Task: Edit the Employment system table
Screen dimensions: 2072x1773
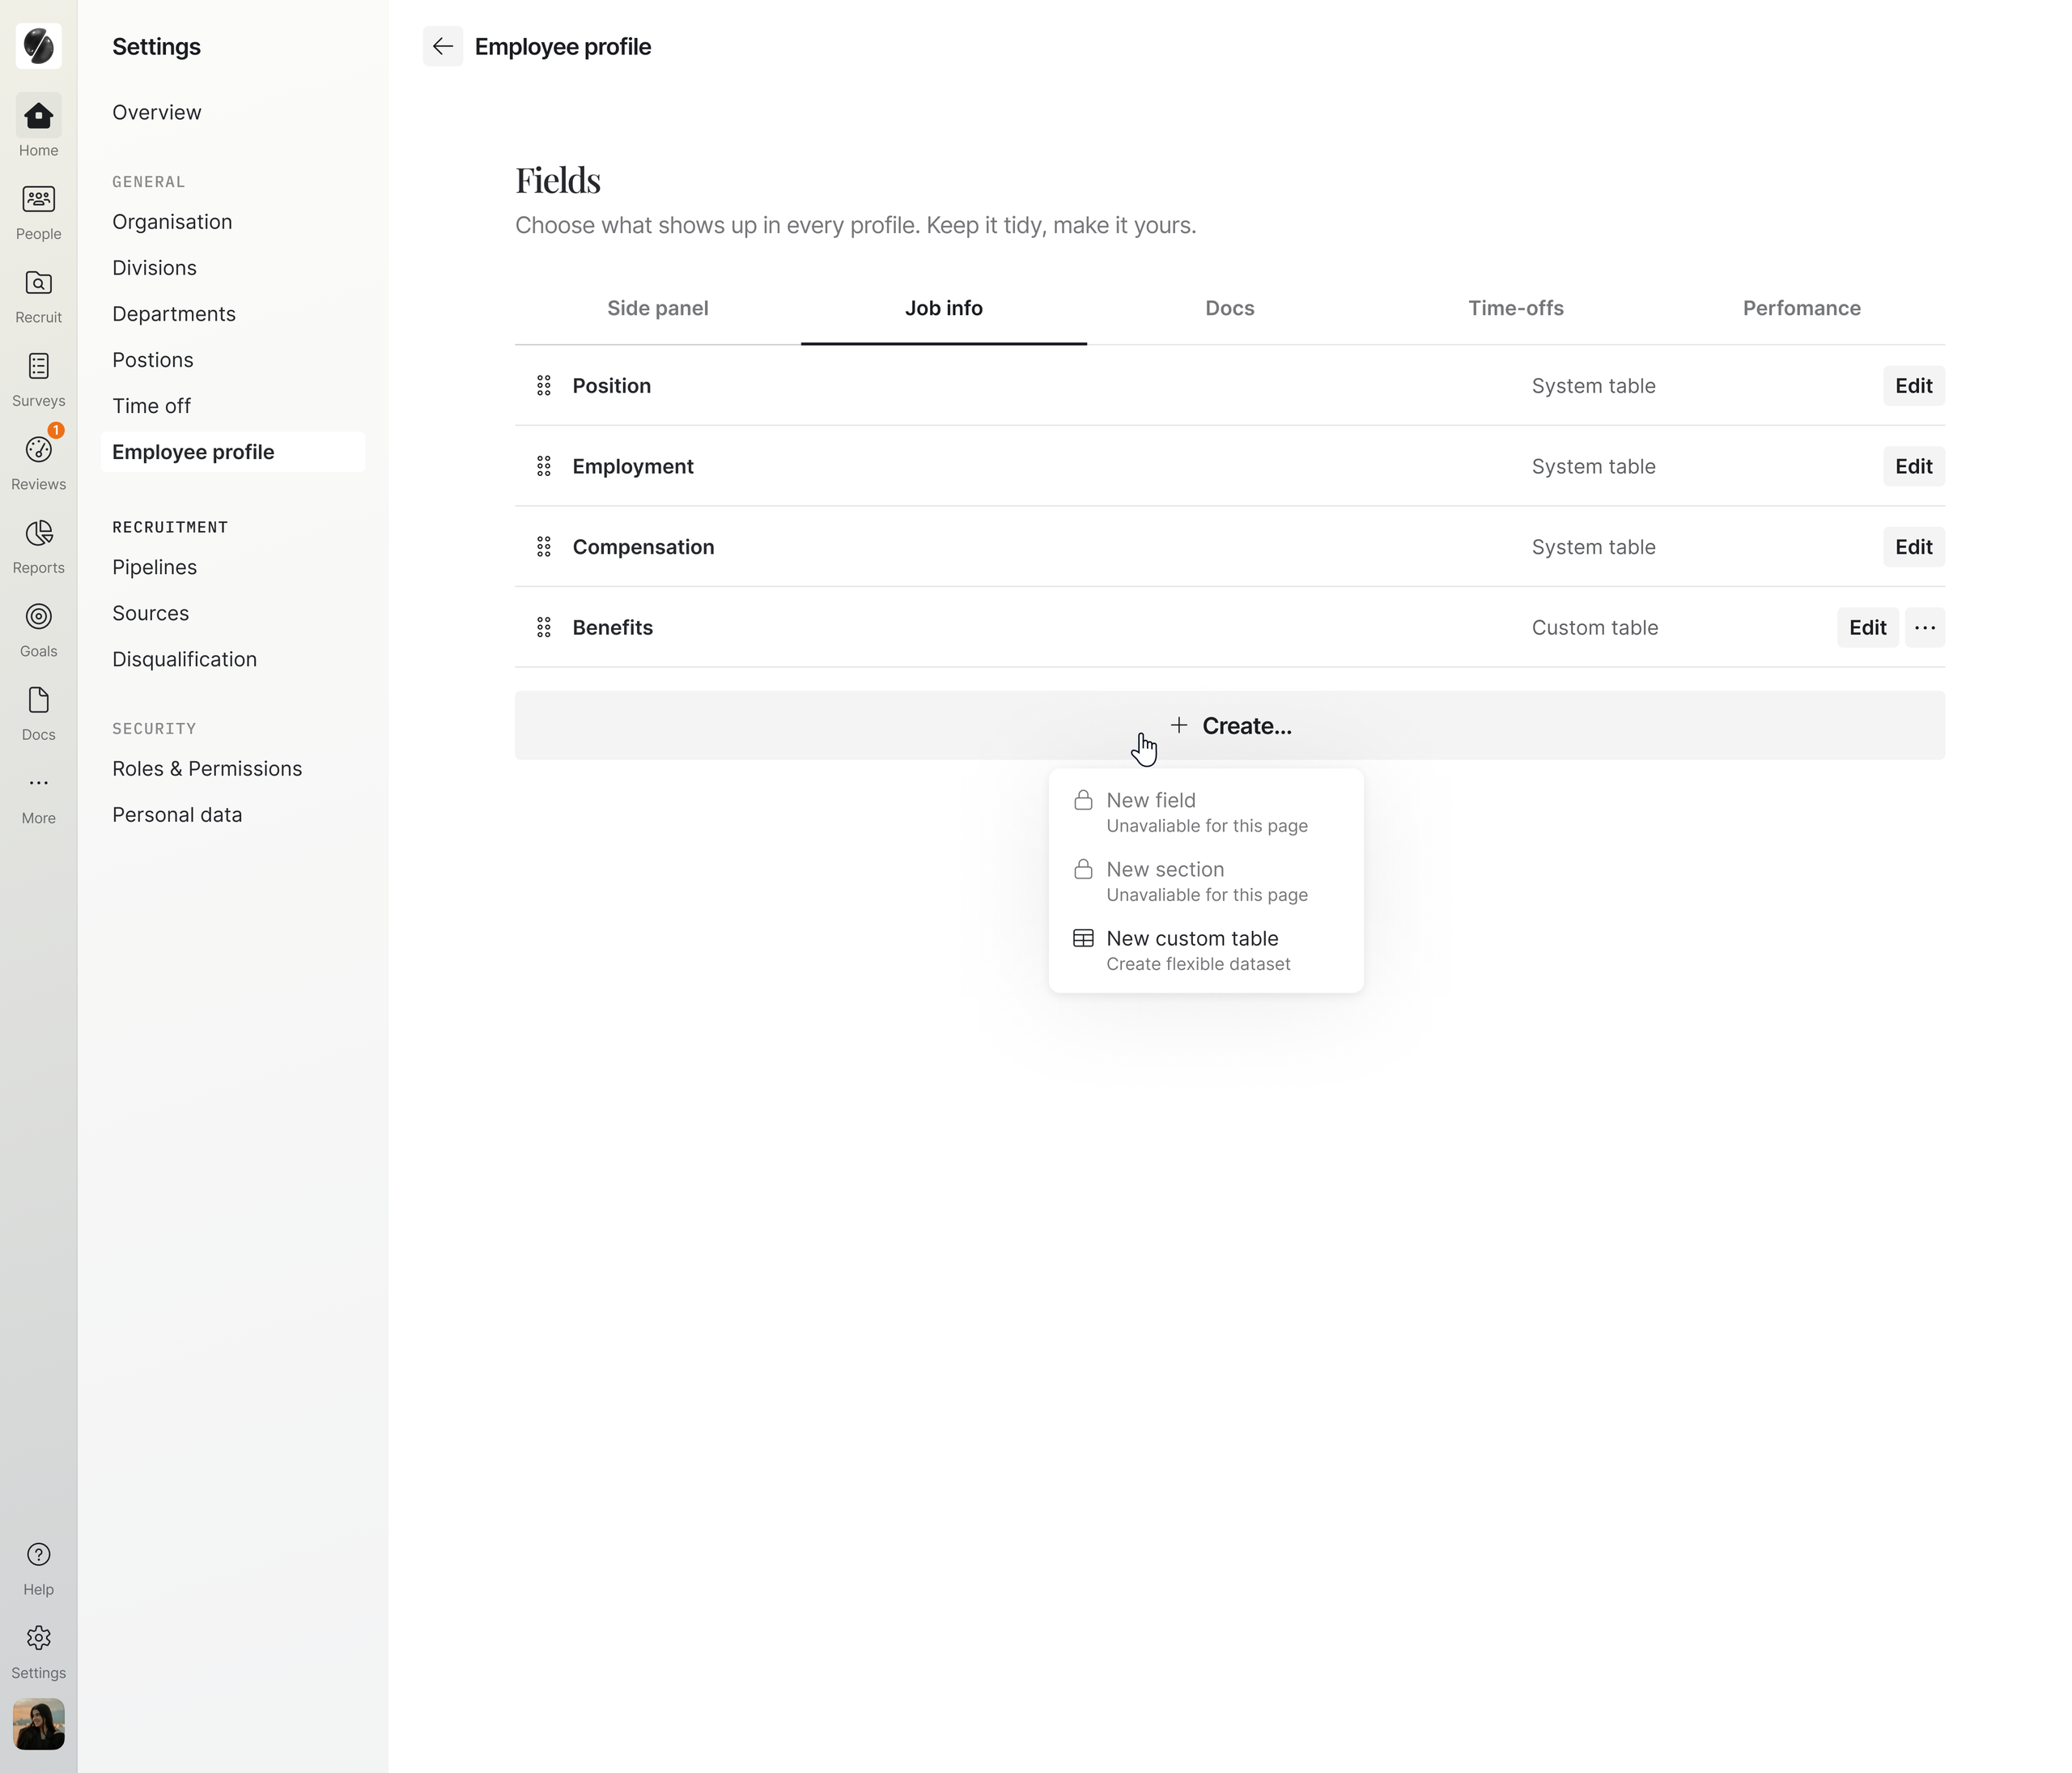Action: tap(1914, 466)
